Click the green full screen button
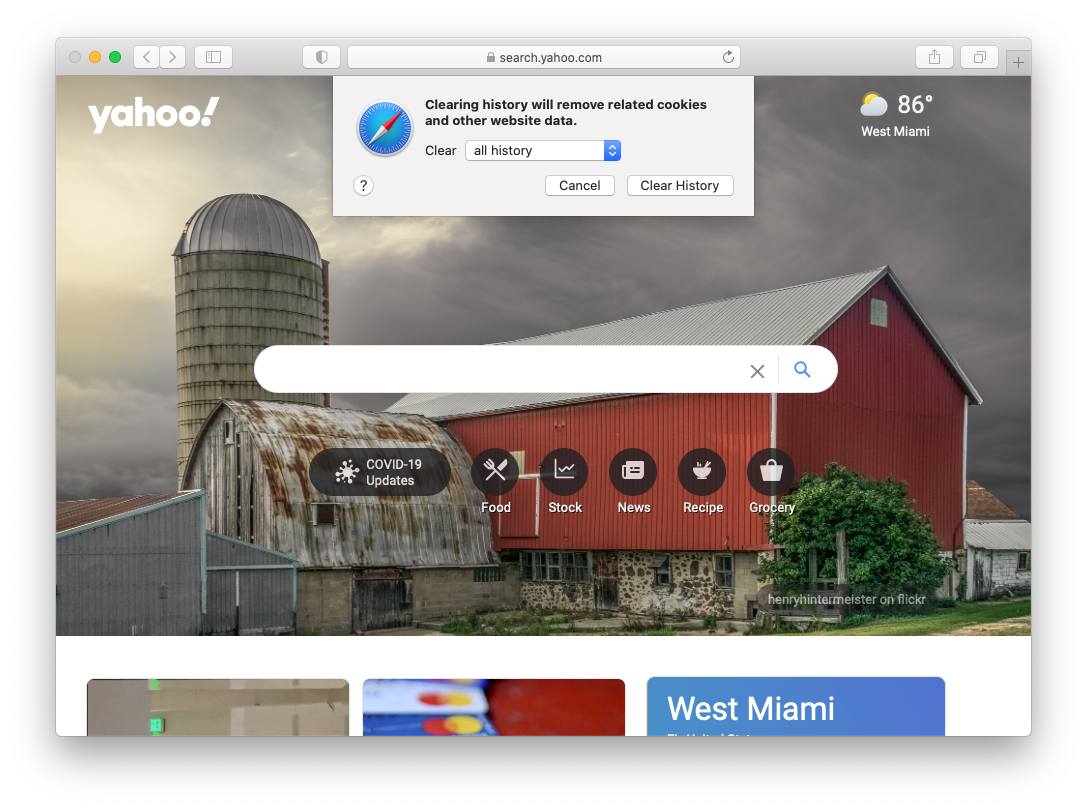 point(115,57)
